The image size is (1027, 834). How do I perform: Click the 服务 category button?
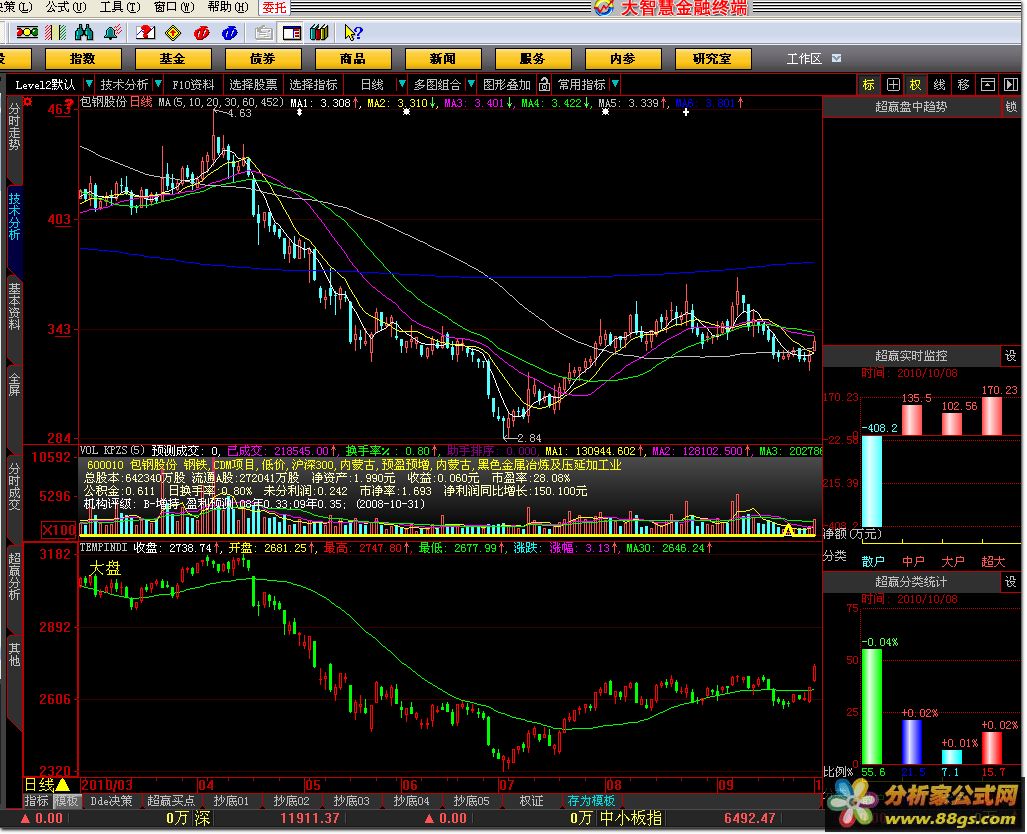tap(532, 59)
